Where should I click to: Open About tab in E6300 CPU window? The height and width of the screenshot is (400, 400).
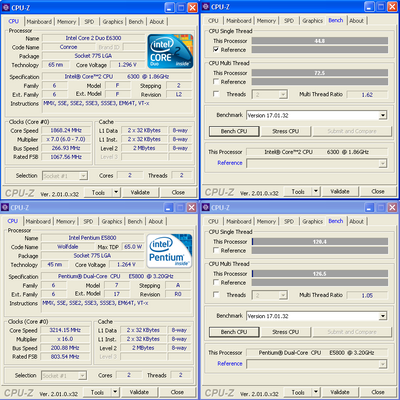[156, 22]
